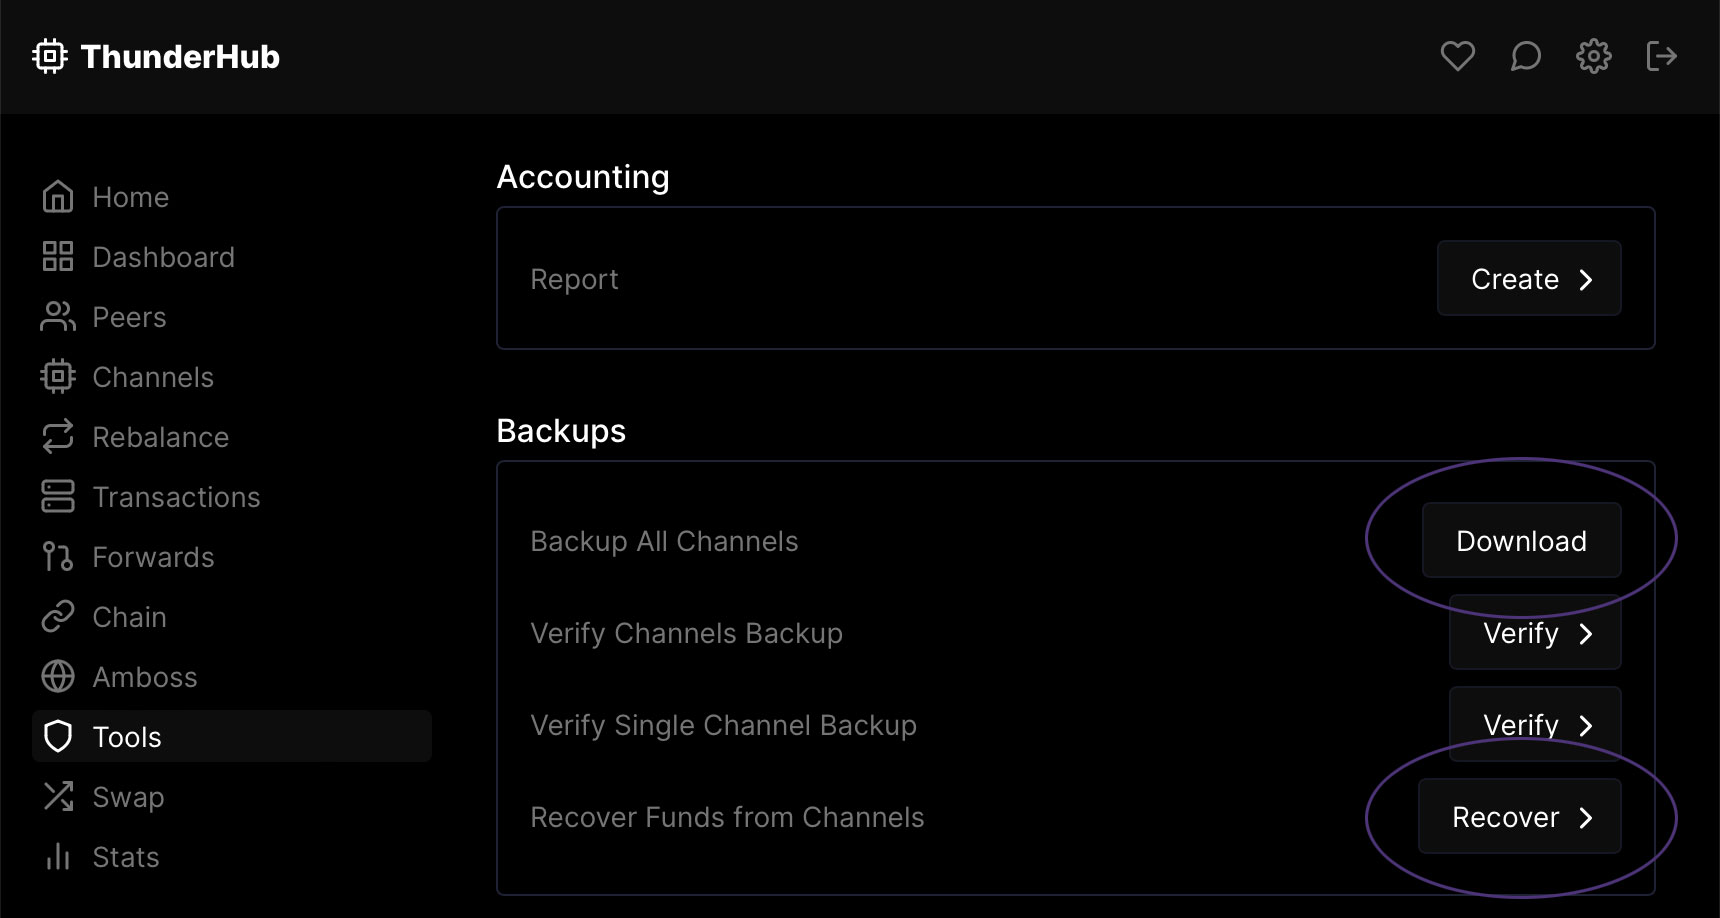Click the Dashboard grid icon
Image resolution: width=1720 pixels, height=918 pixels.
(x=58, y=257)
